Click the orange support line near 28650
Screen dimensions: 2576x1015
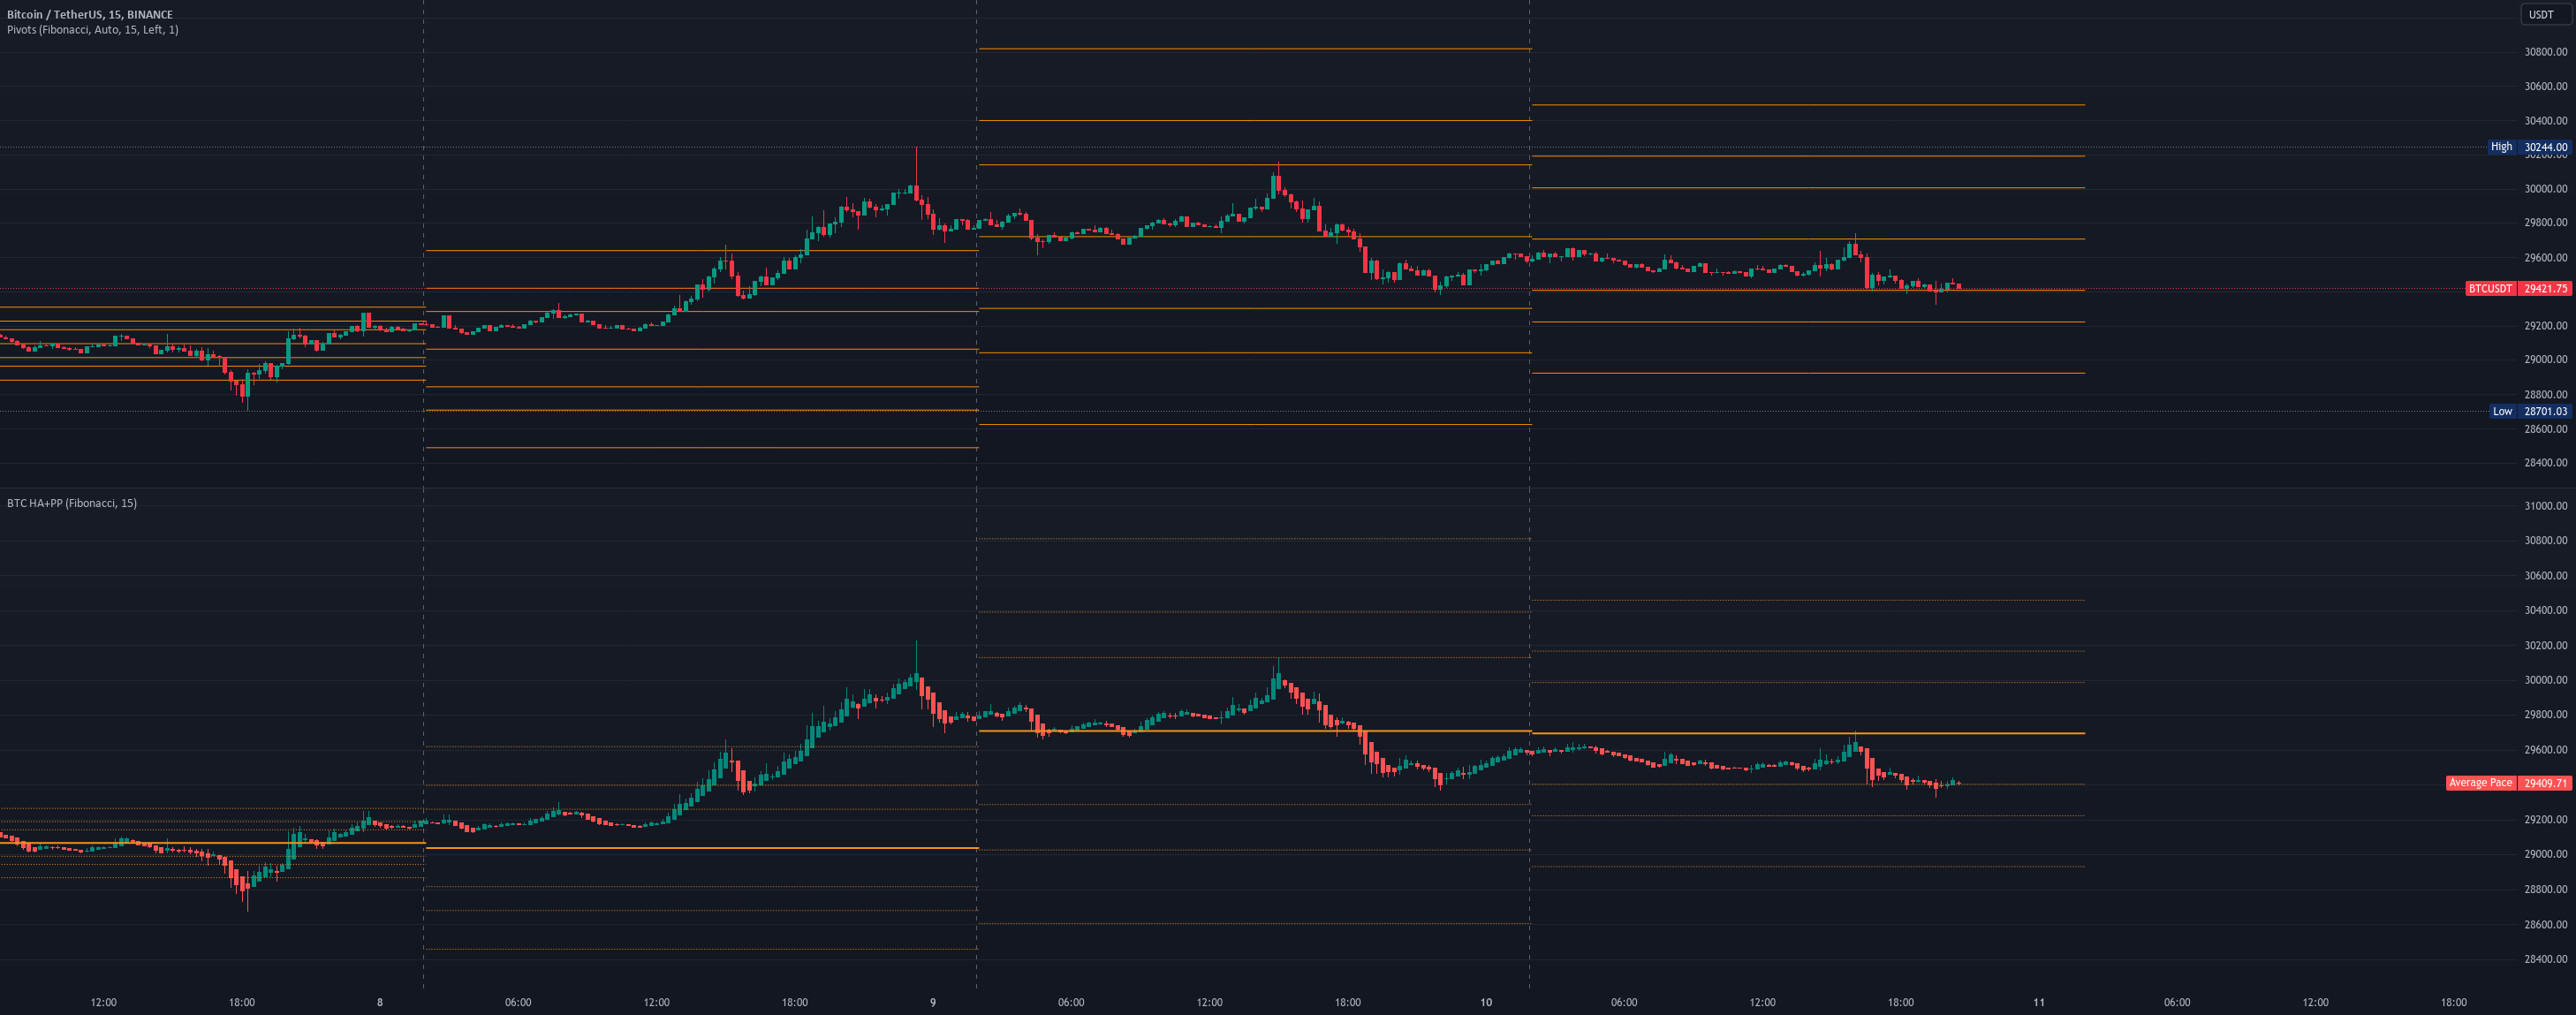tap(1250, 424)
